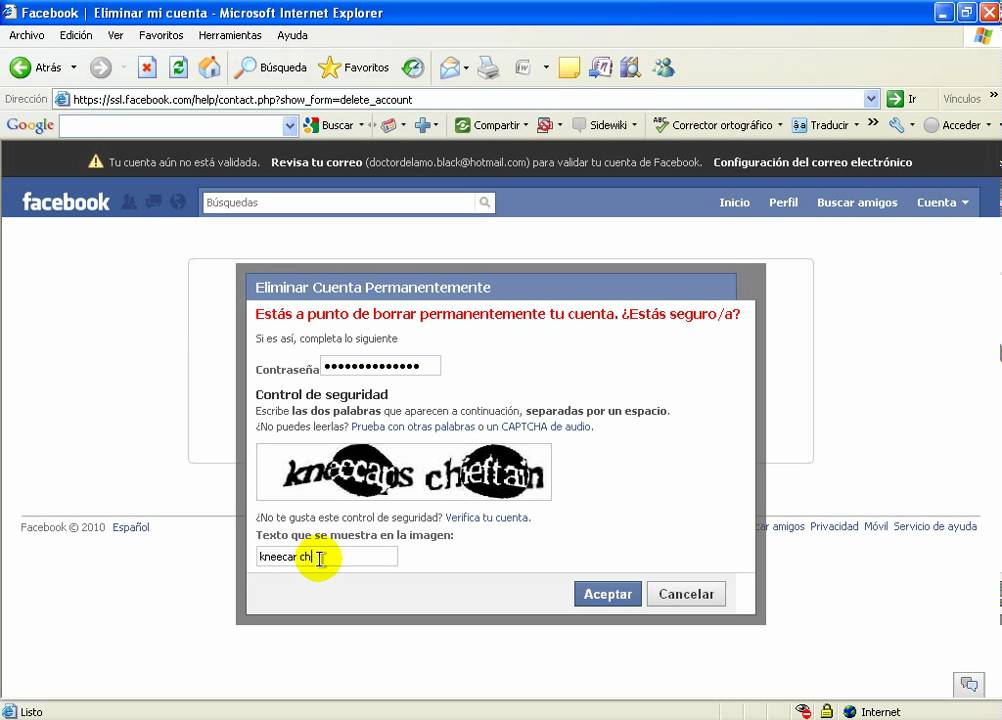1002x720 pixels.
Task: Click the Aceptar button
Action: [x=608, y=594]
